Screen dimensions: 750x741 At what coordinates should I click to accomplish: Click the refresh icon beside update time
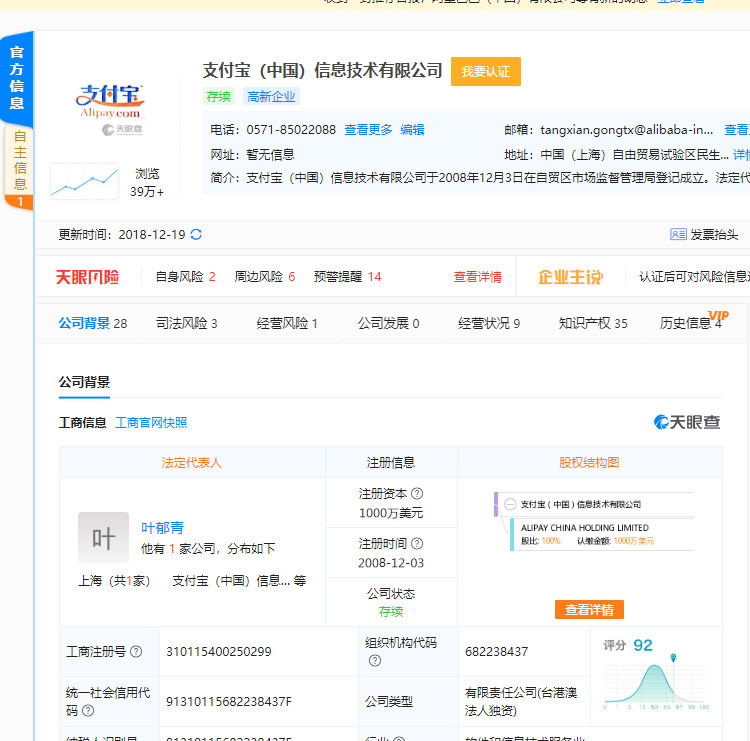(196, 234)
